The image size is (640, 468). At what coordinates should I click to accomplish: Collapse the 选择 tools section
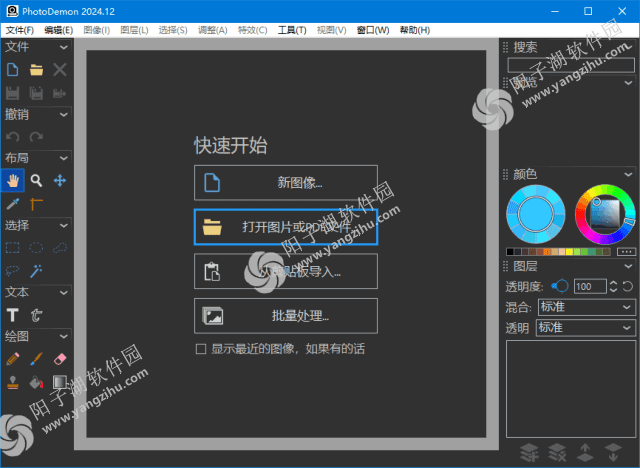click(64, 225)
